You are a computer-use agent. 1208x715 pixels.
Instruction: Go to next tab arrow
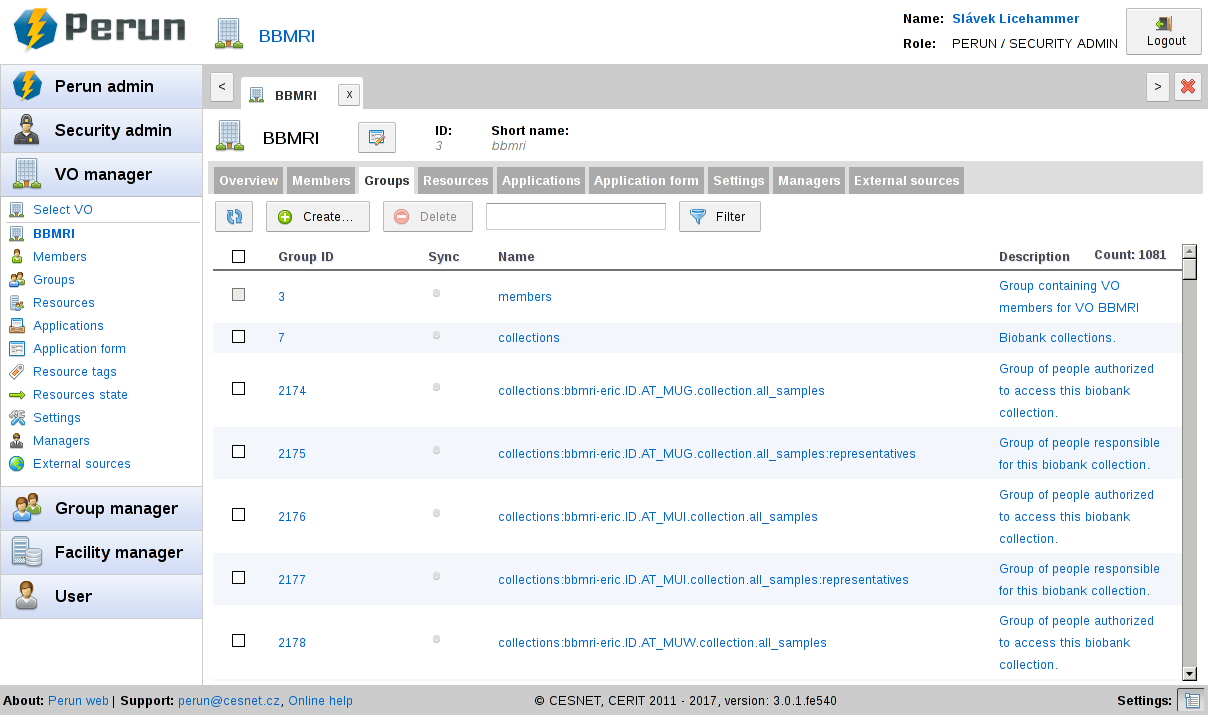[1158, 87]
